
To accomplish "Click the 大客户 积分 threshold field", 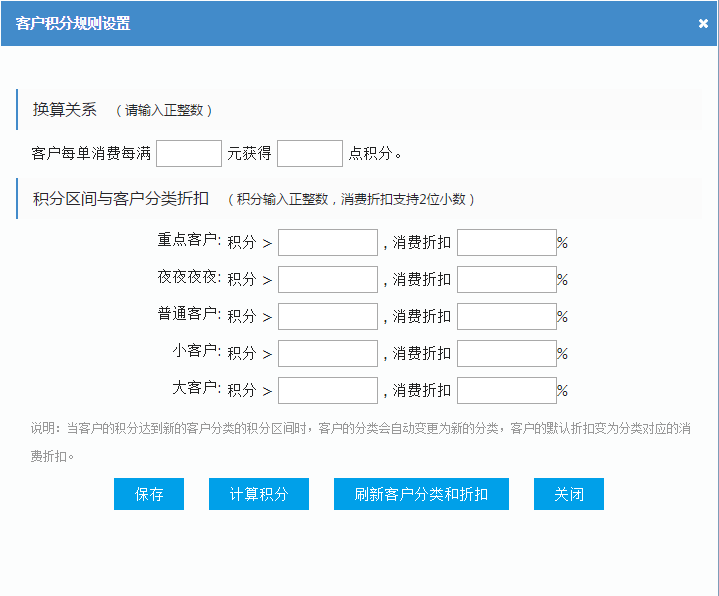I will [328, 391].
